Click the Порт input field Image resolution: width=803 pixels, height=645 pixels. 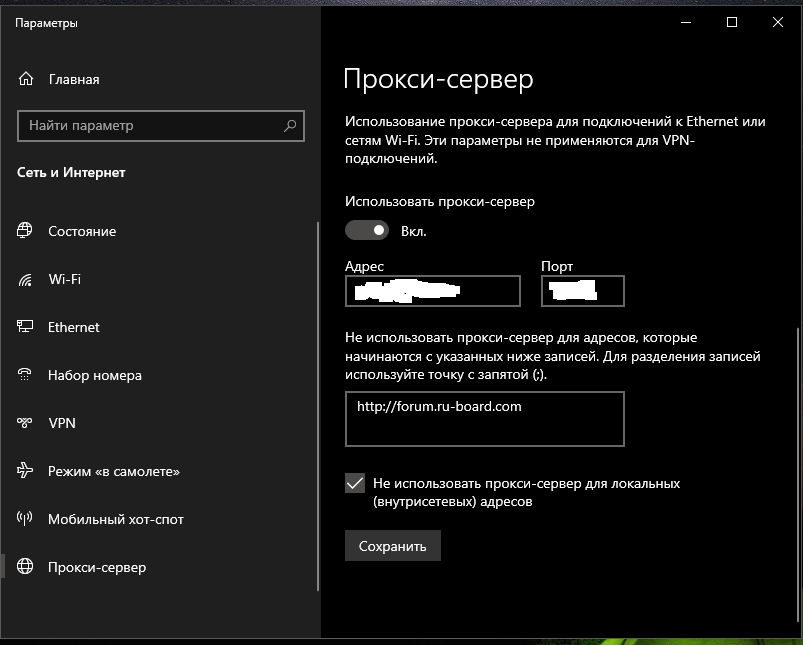tap(582, 291)
